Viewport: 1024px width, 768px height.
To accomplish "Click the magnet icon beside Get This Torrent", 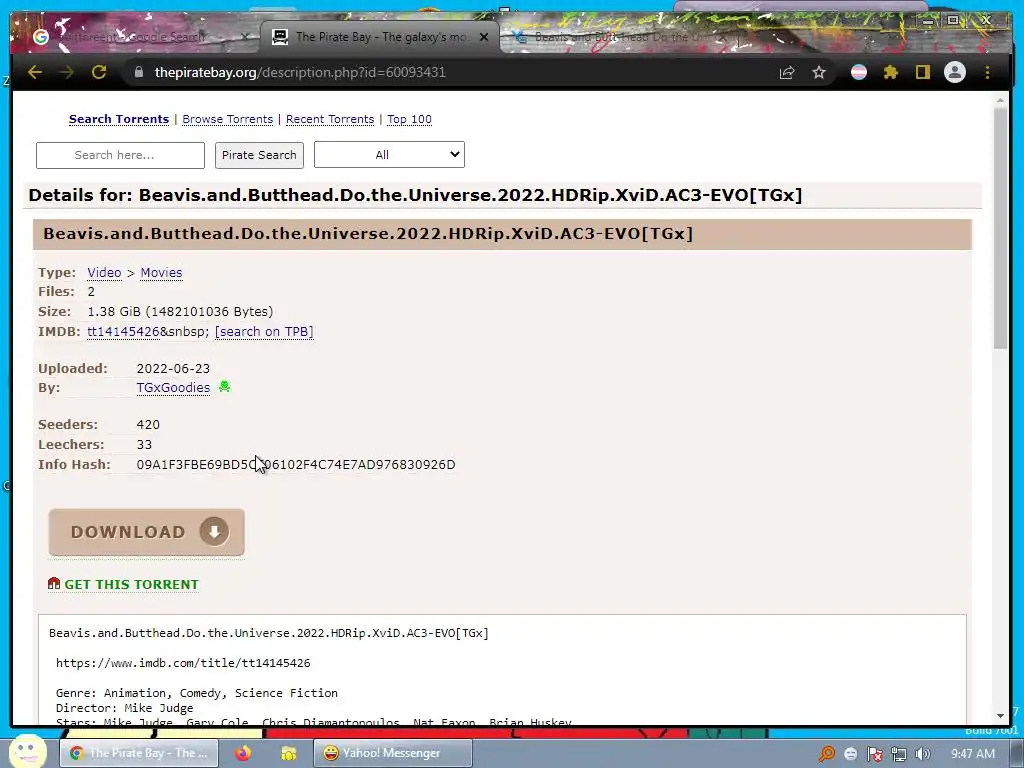I will pyautogui.click(x=54, y=583).
